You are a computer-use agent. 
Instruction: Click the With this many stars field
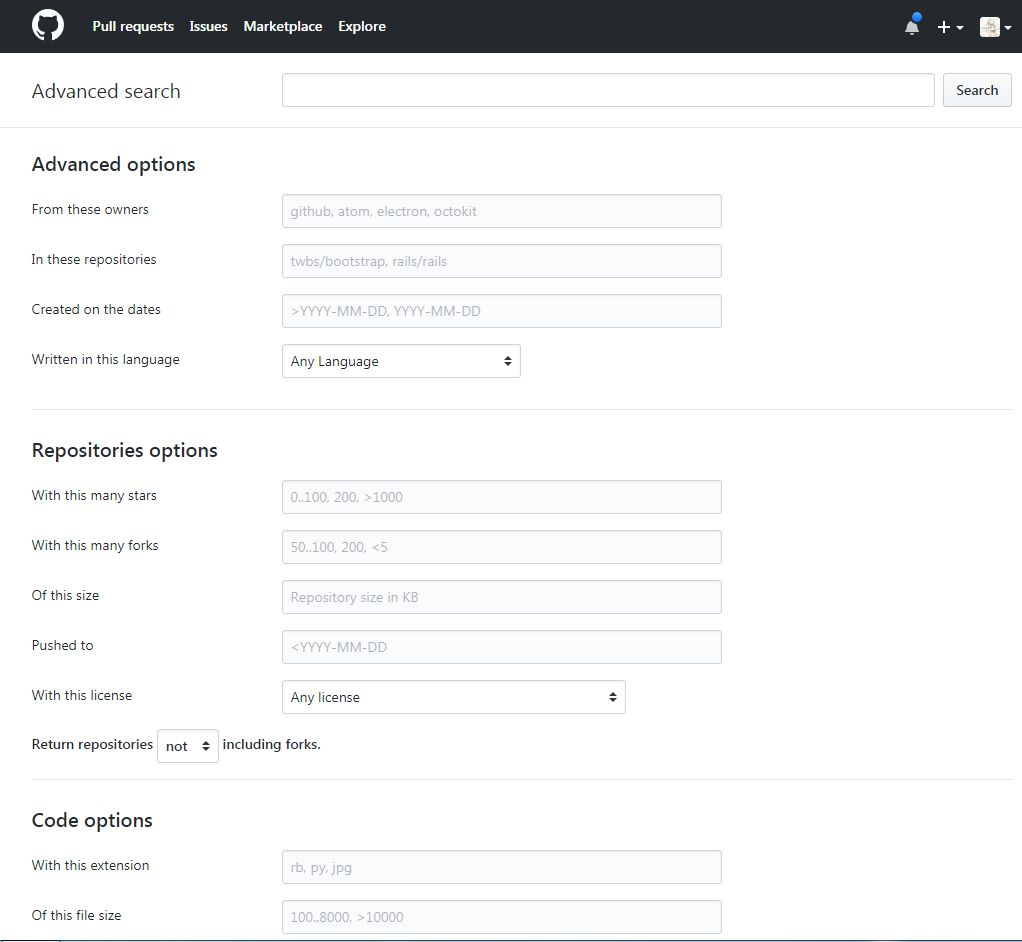(x=502, y=497)
